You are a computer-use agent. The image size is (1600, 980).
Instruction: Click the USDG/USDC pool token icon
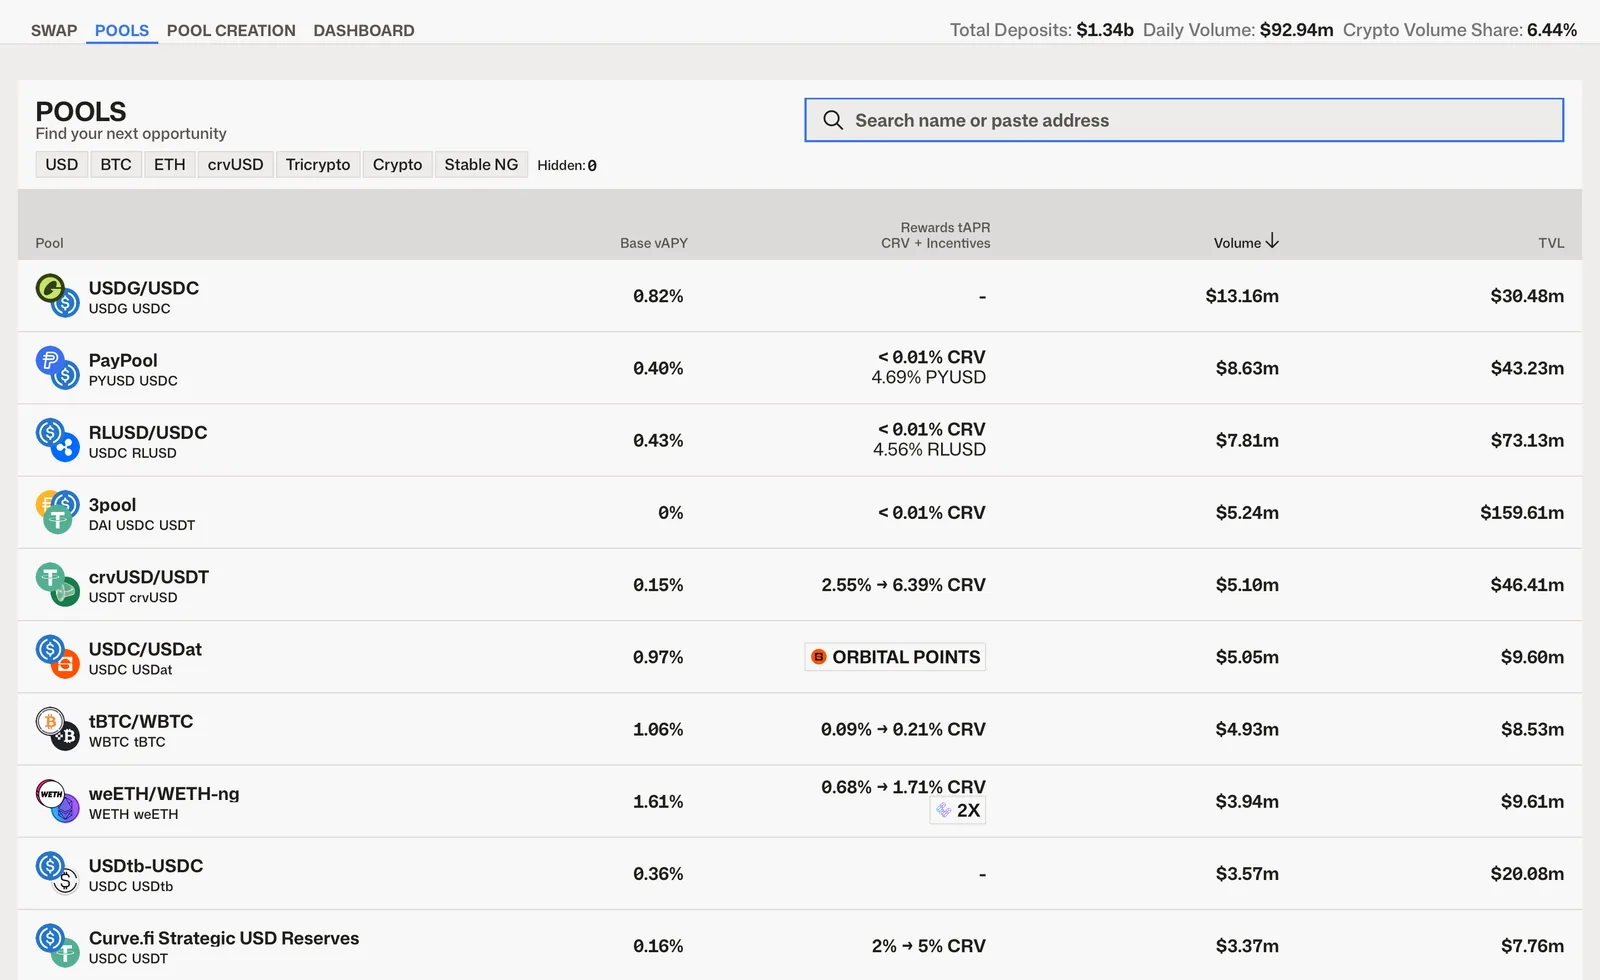point(57,296)
